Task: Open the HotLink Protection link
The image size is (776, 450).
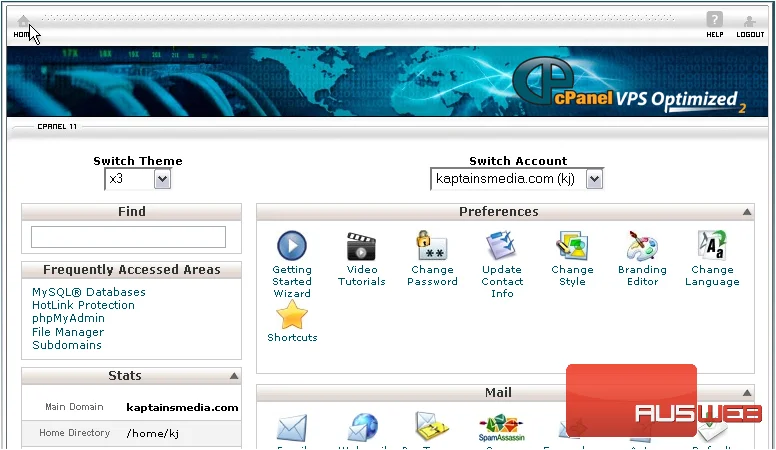Action: coord(83,305)
